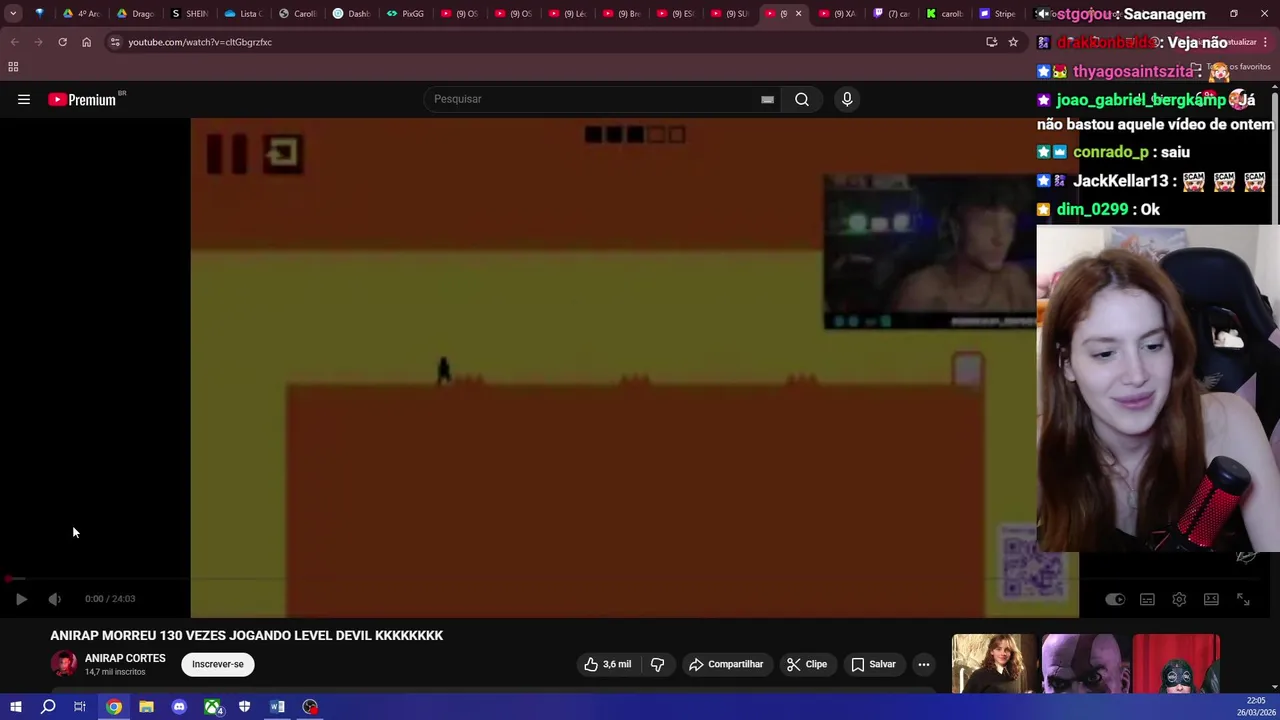This screenshot has height=720, width=1280.
Task: Save the video with Salvar
Action: [873, 664]
